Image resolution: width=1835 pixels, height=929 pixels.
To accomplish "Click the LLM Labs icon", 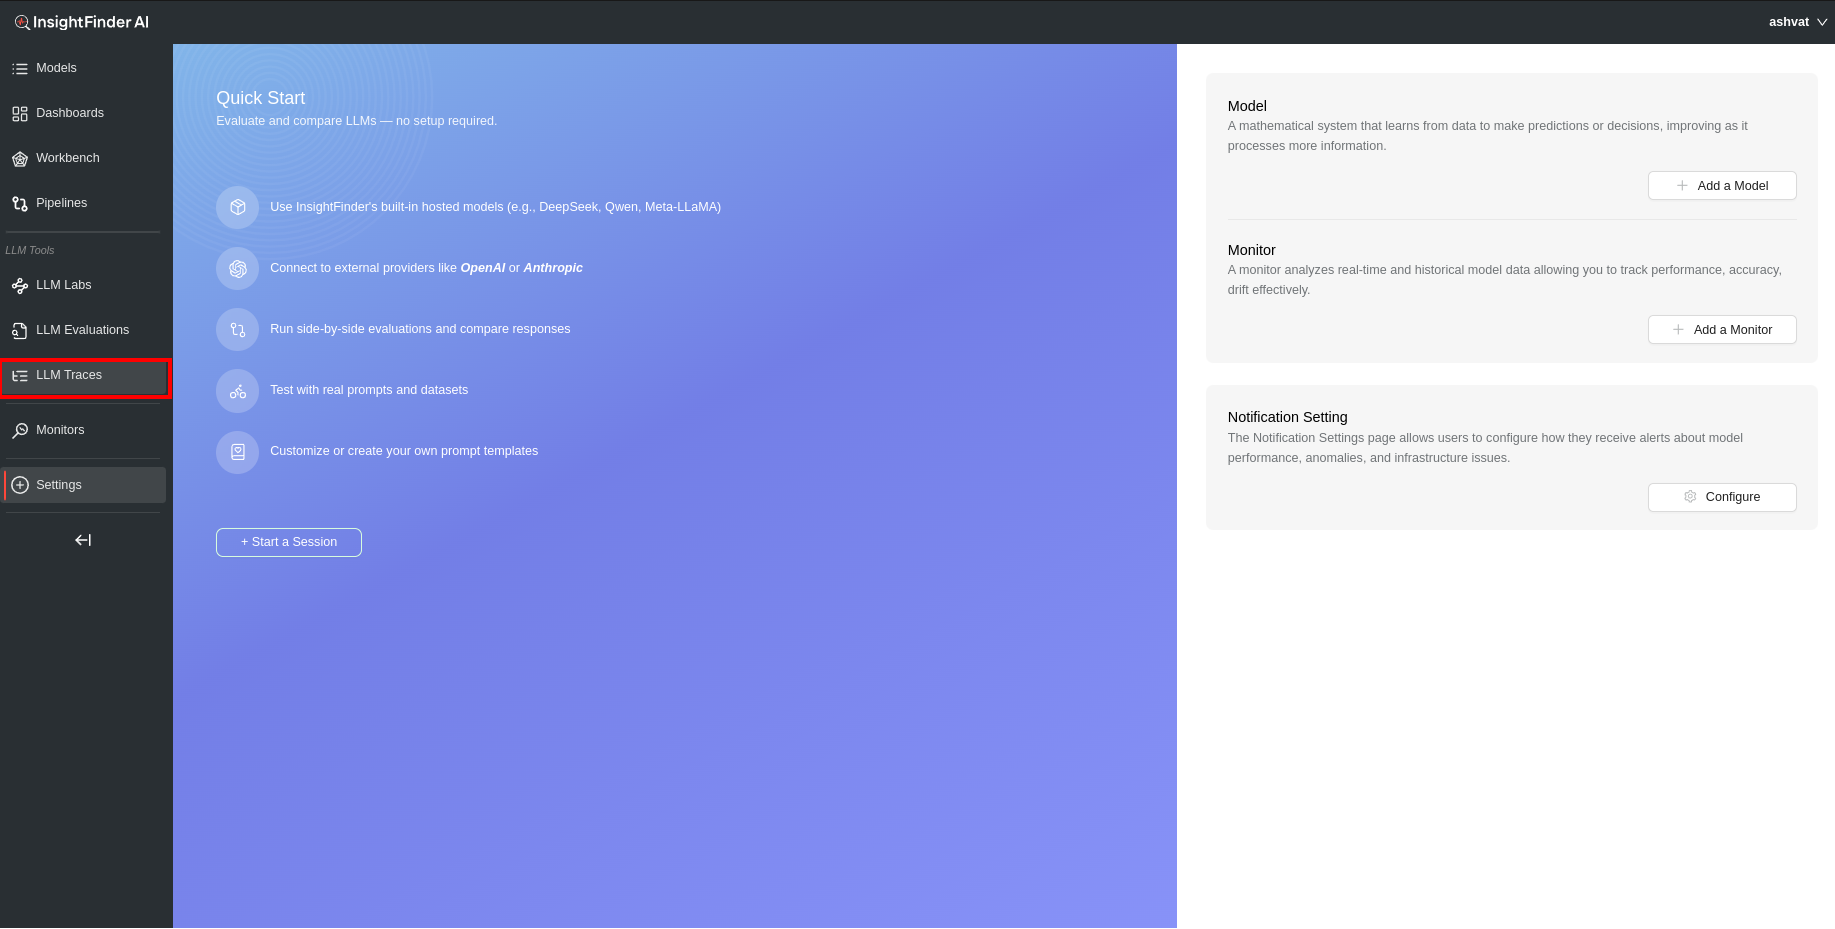I will tap(20, 286).
